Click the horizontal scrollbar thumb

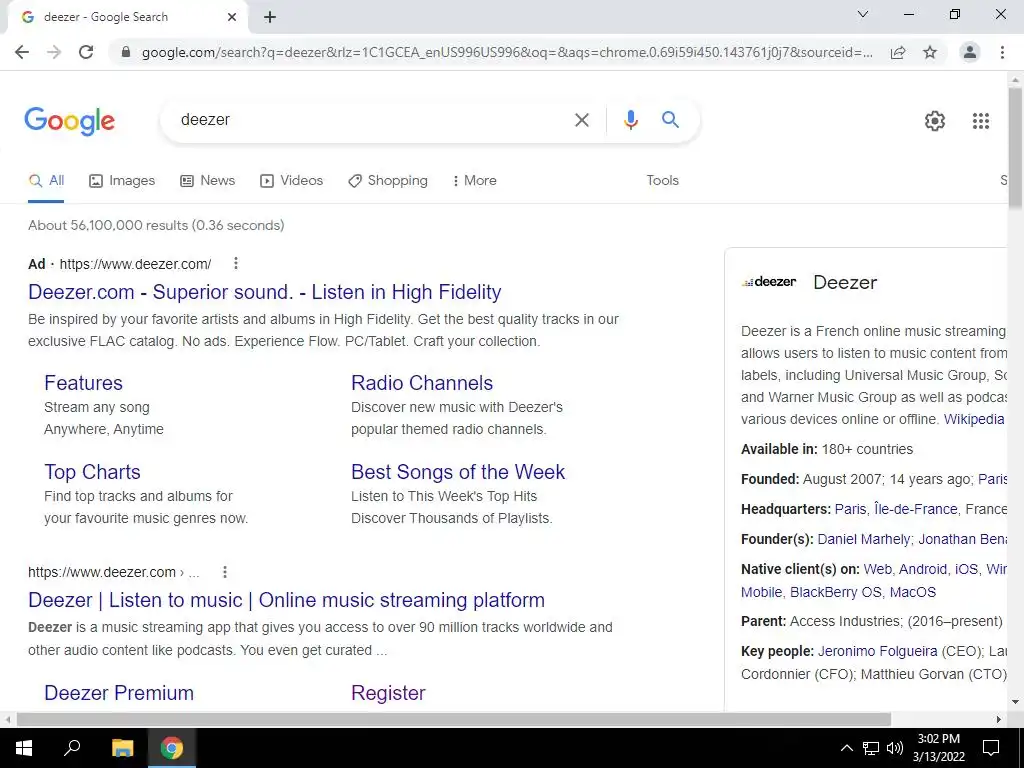point(454,719)
